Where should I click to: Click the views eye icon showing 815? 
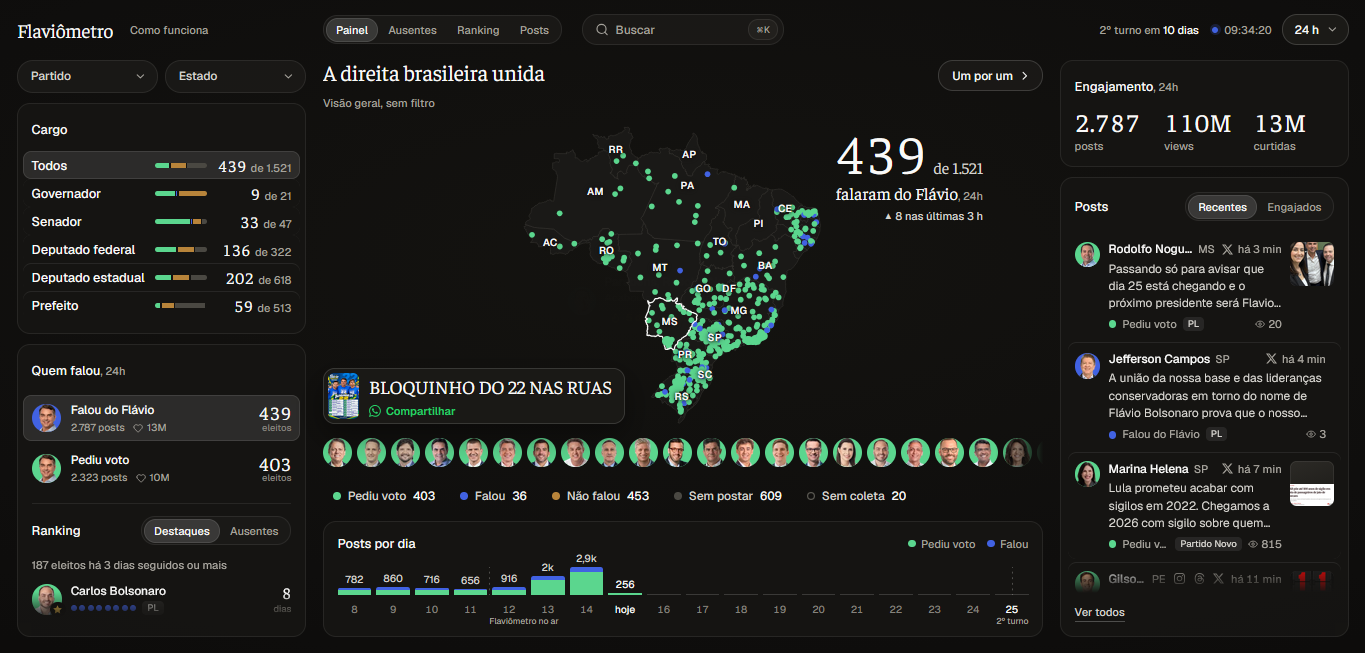(1252, 544)
